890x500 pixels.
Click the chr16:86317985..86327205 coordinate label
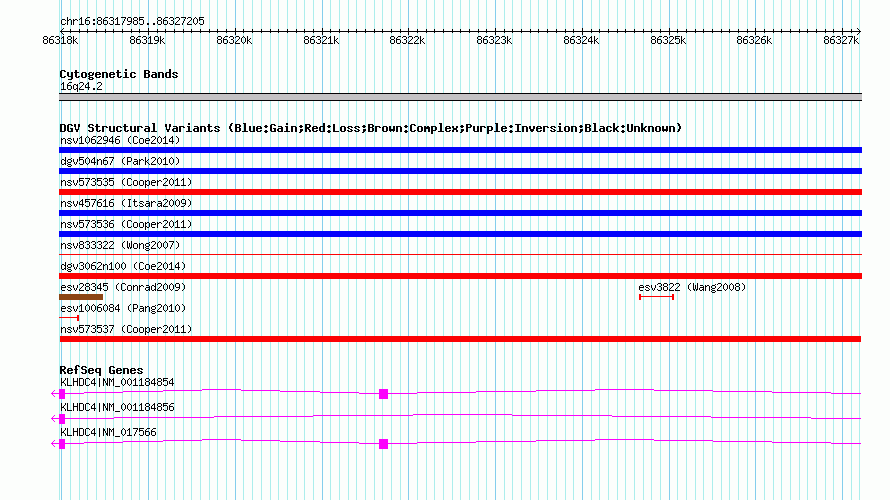point(132,22)
